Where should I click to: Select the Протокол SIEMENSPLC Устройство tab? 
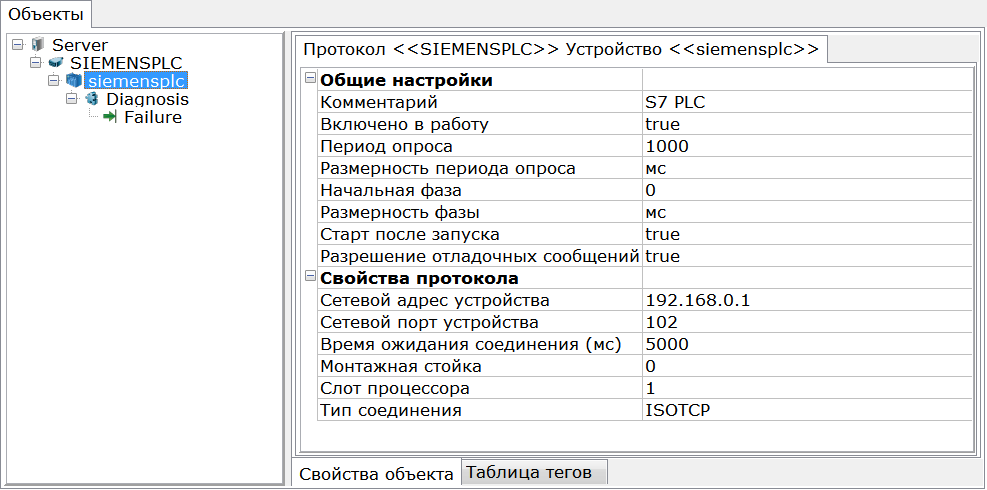coord(561,48)
